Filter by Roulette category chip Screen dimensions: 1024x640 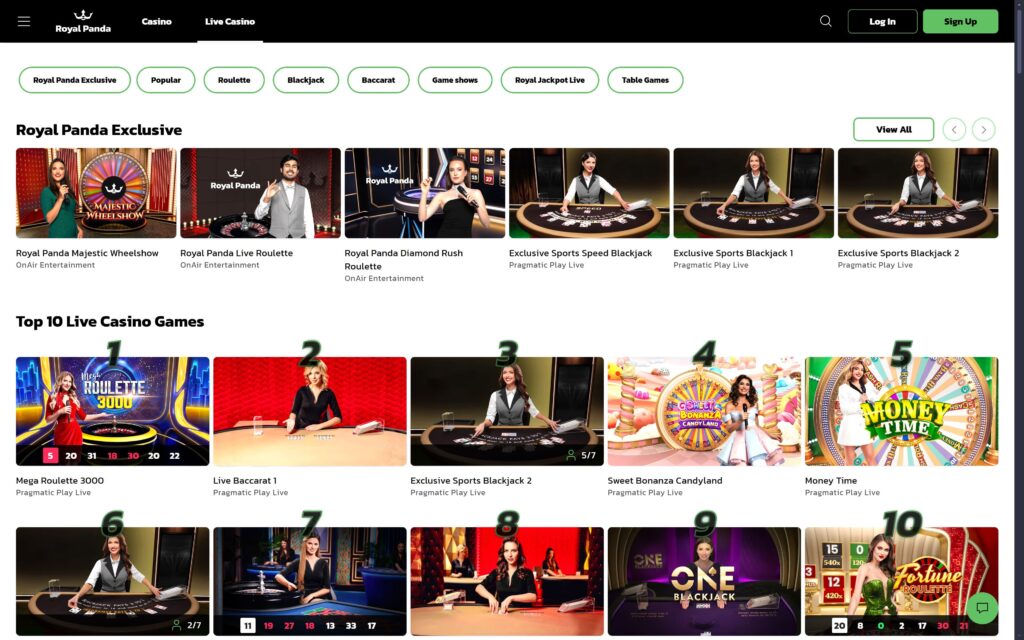click(234, 80)
